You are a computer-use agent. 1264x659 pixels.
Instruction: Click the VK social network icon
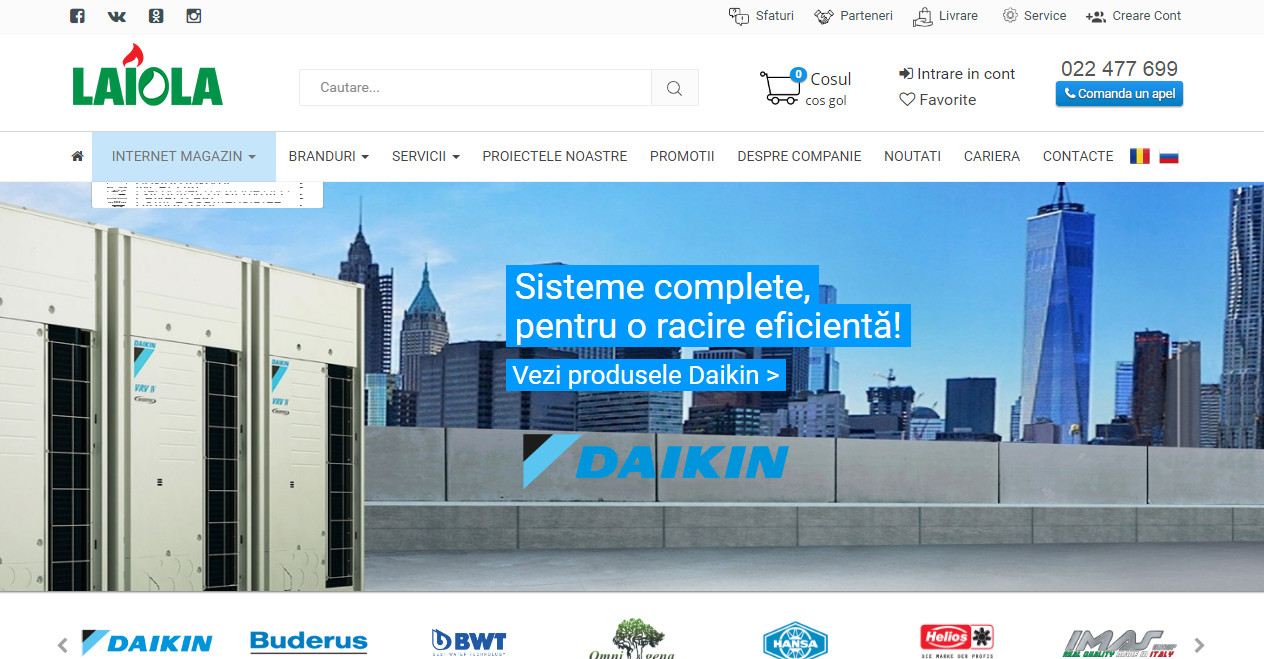tap(116, 15)
